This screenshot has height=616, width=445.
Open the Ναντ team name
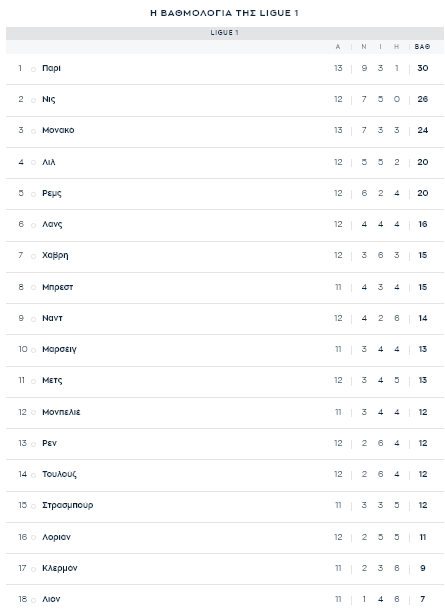click(x=52, y=318)
